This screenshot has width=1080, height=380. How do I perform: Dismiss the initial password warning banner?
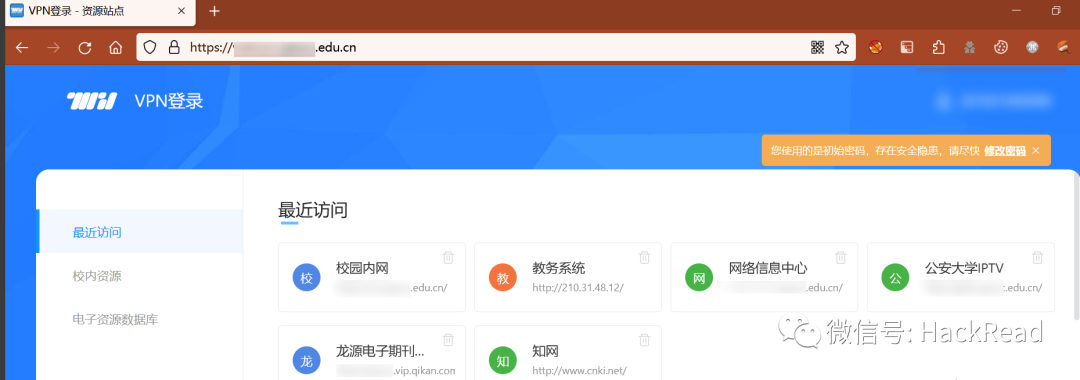coord(1036,150)
